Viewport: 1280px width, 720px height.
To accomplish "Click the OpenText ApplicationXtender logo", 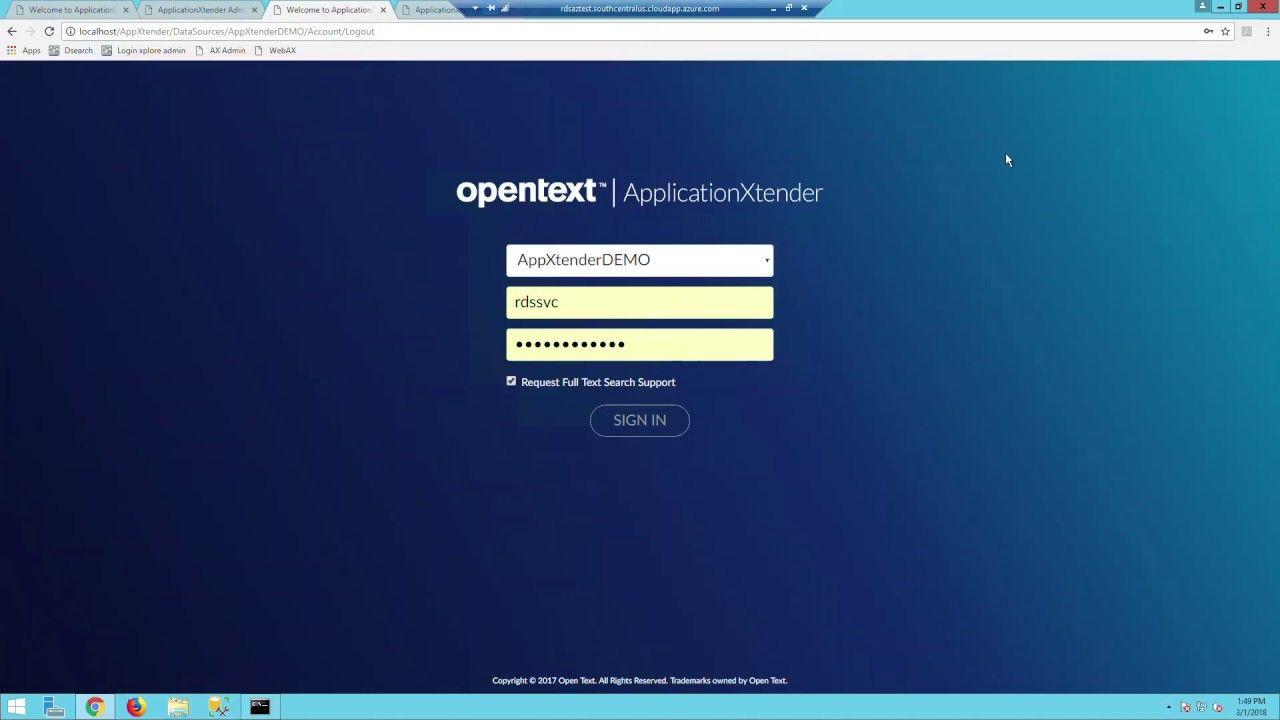I will 639,192.
